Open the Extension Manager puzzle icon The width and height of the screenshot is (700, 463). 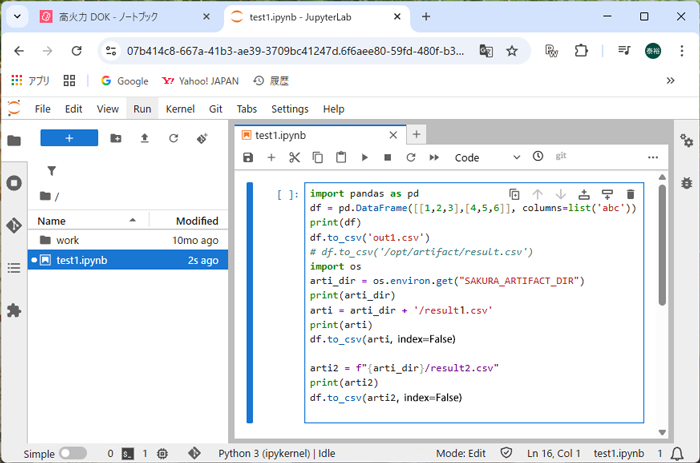14,310
